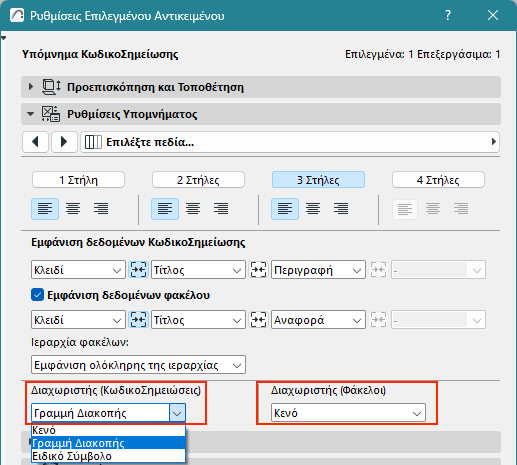Click the Archicad app icon in title bar
Screen dimensions: 517x465
tap(17, 15)
